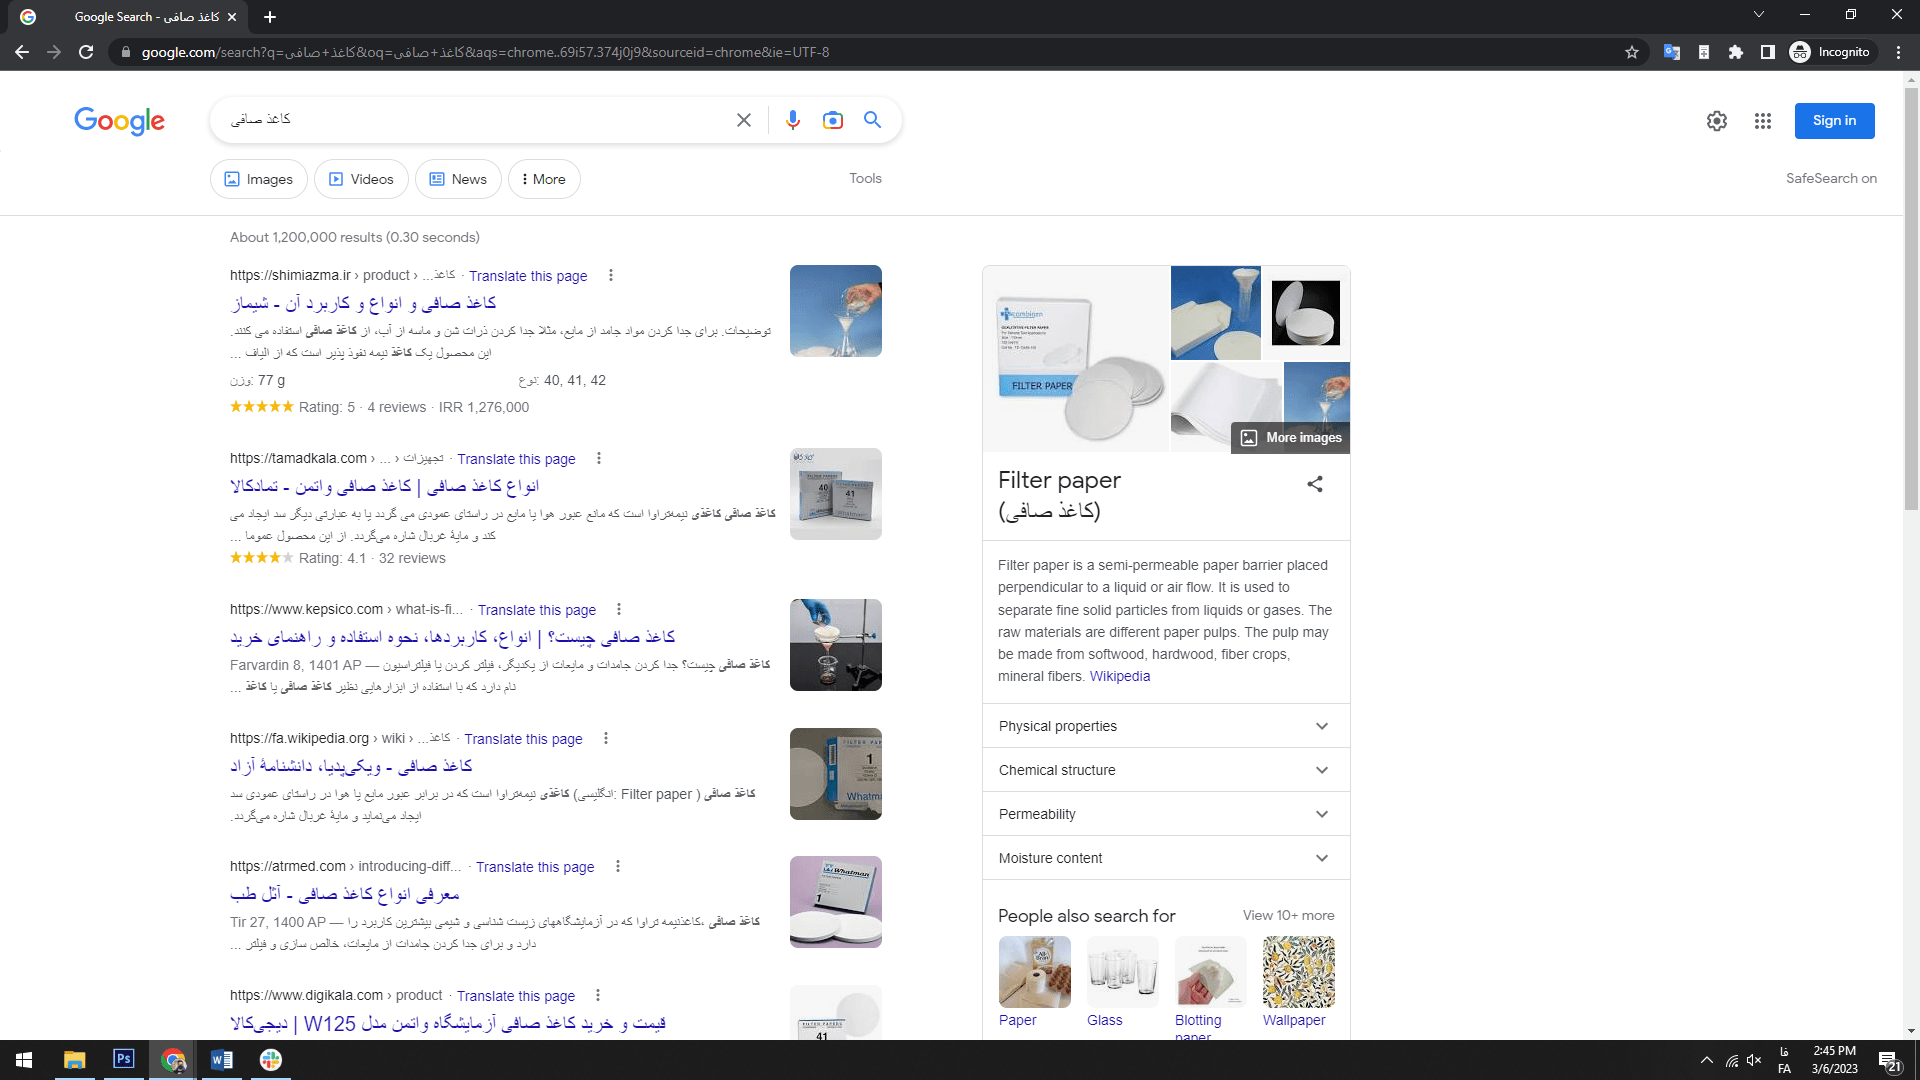Open SafeSearch on settings
Image resolution: width=1920 pixels, height=1080 pixels.
(1831, 178)
